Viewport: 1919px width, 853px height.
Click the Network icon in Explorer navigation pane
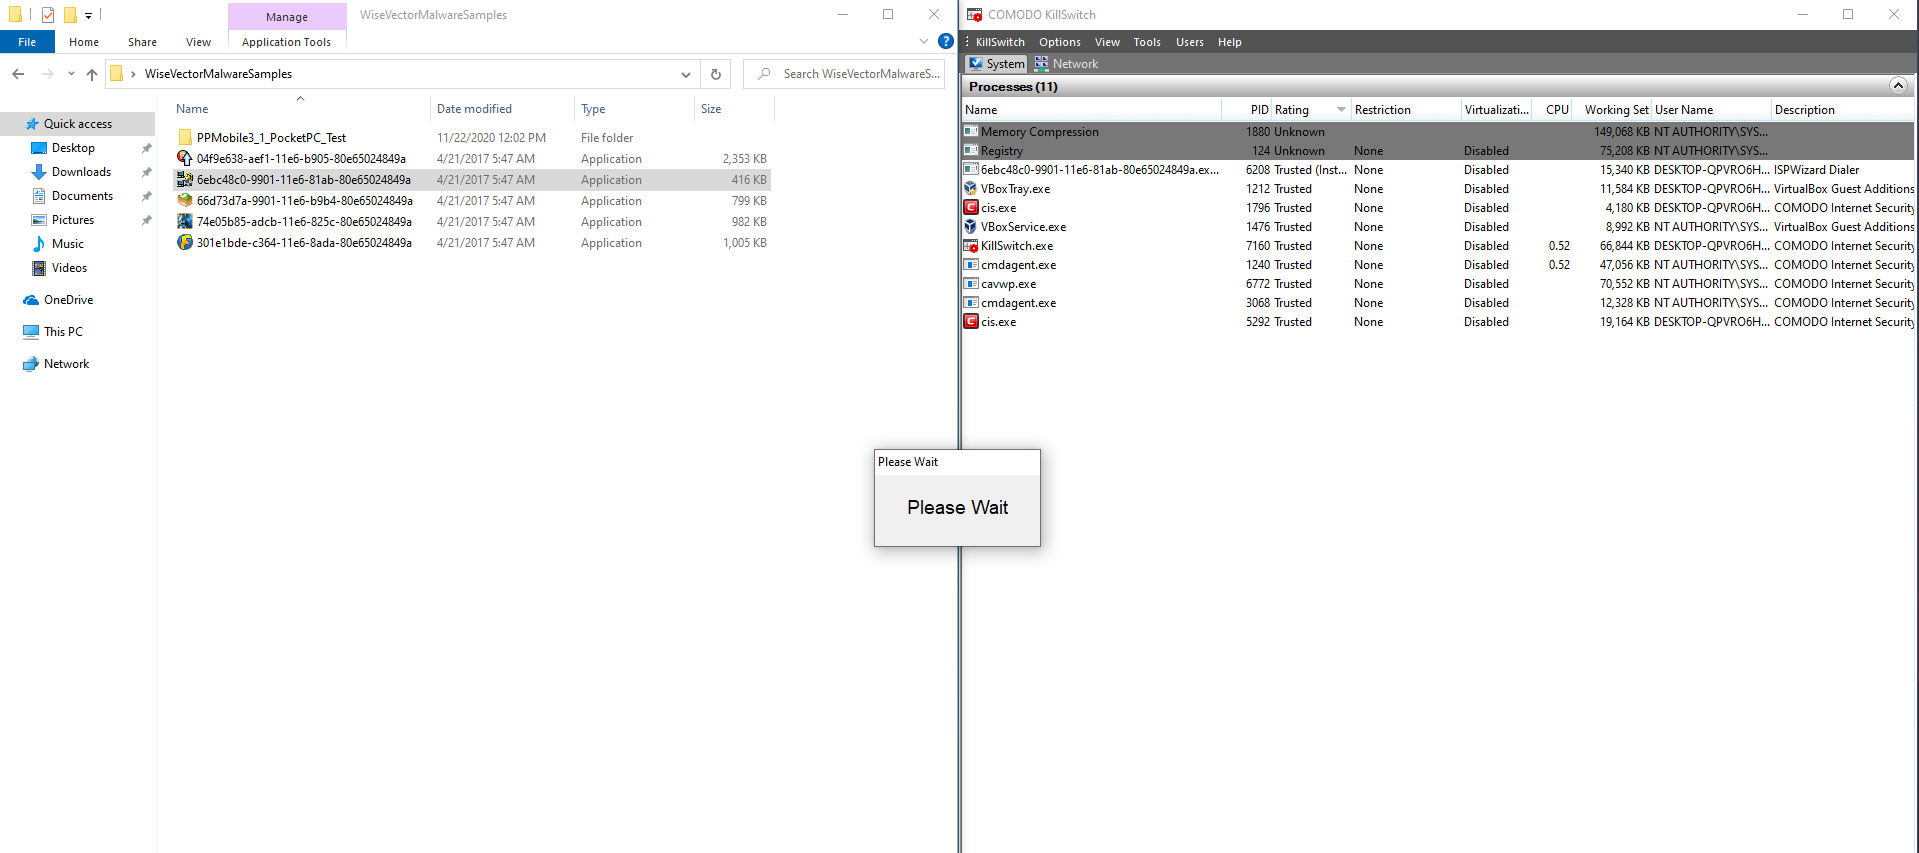tap(31, 364)
